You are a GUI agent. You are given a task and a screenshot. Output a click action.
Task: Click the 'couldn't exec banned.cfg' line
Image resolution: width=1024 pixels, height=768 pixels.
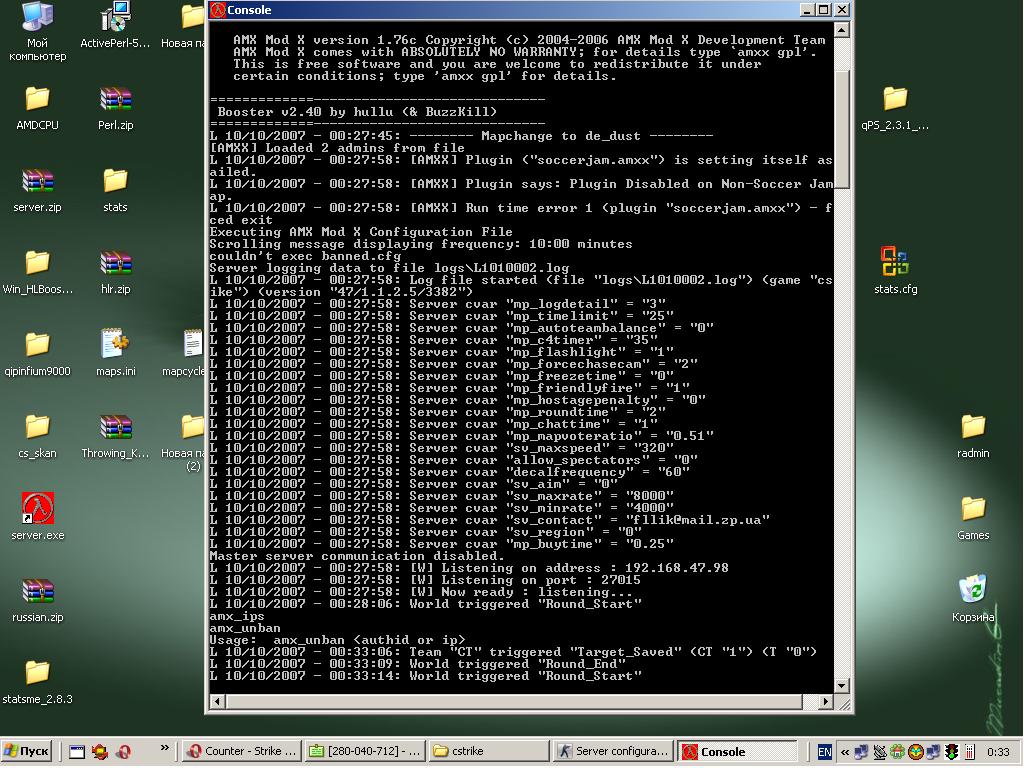pyautogui.click(x=305, y=256)
